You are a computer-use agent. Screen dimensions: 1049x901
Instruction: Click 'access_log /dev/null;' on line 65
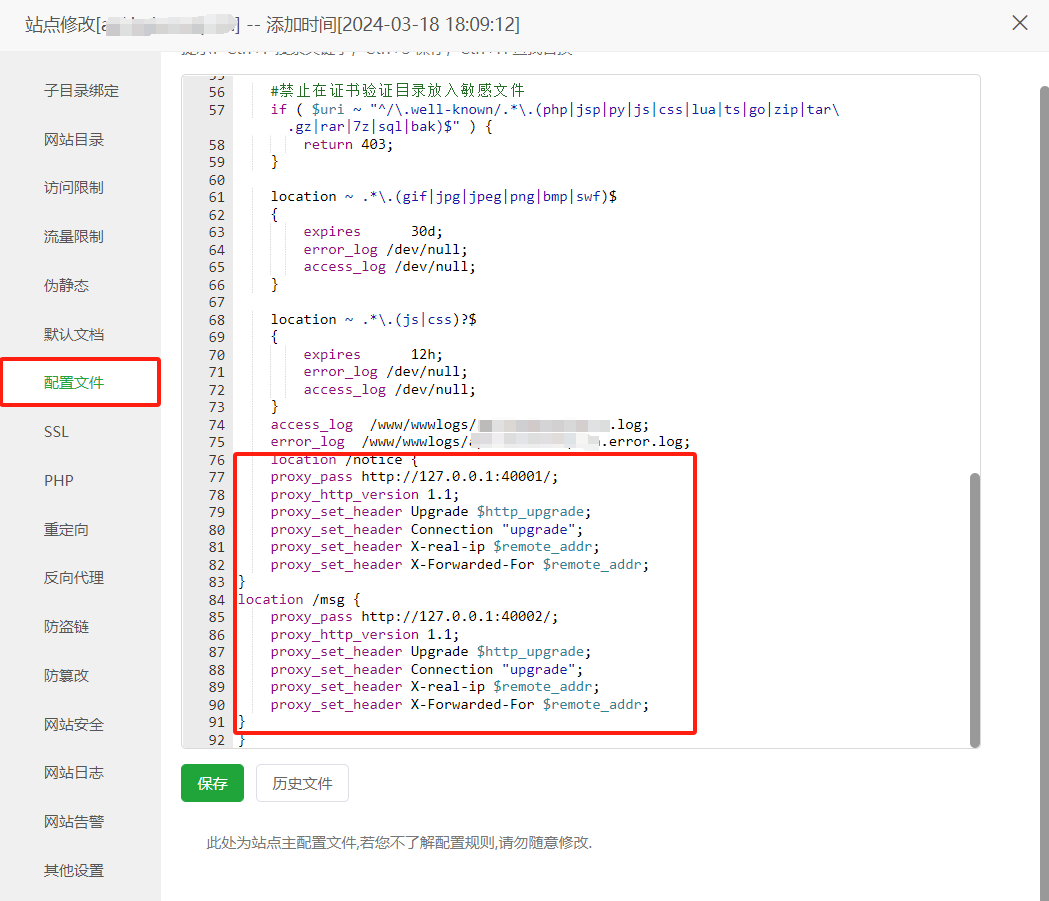tap(389, 267)
